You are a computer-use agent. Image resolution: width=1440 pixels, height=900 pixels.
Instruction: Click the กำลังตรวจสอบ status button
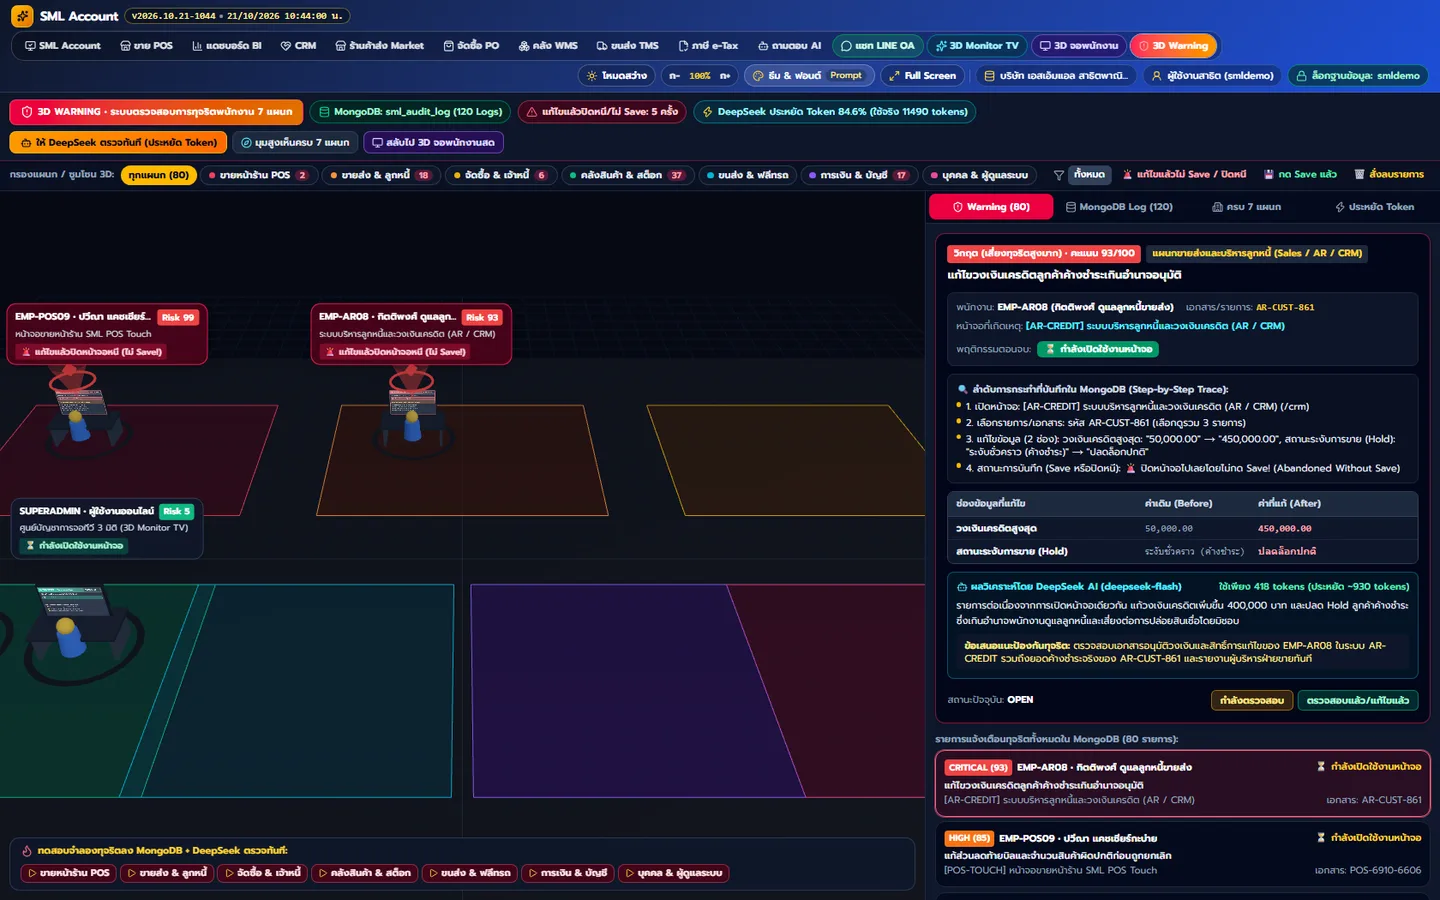pyautogui.click(x=1252, y=701)
